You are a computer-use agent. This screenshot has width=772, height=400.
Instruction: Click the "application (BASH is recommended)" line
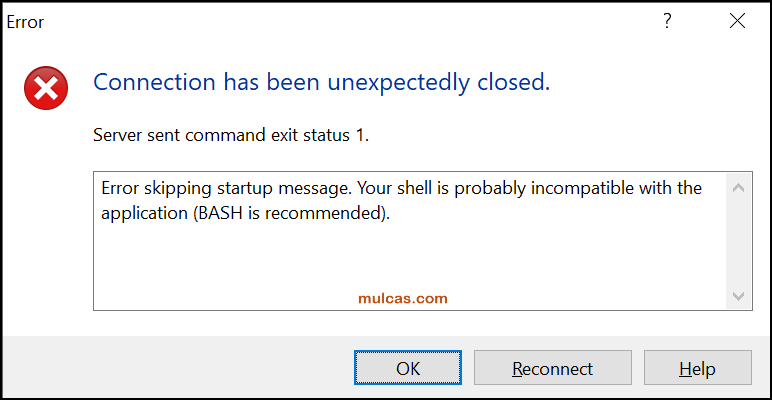pyautogui.click(x=245, y=213)
